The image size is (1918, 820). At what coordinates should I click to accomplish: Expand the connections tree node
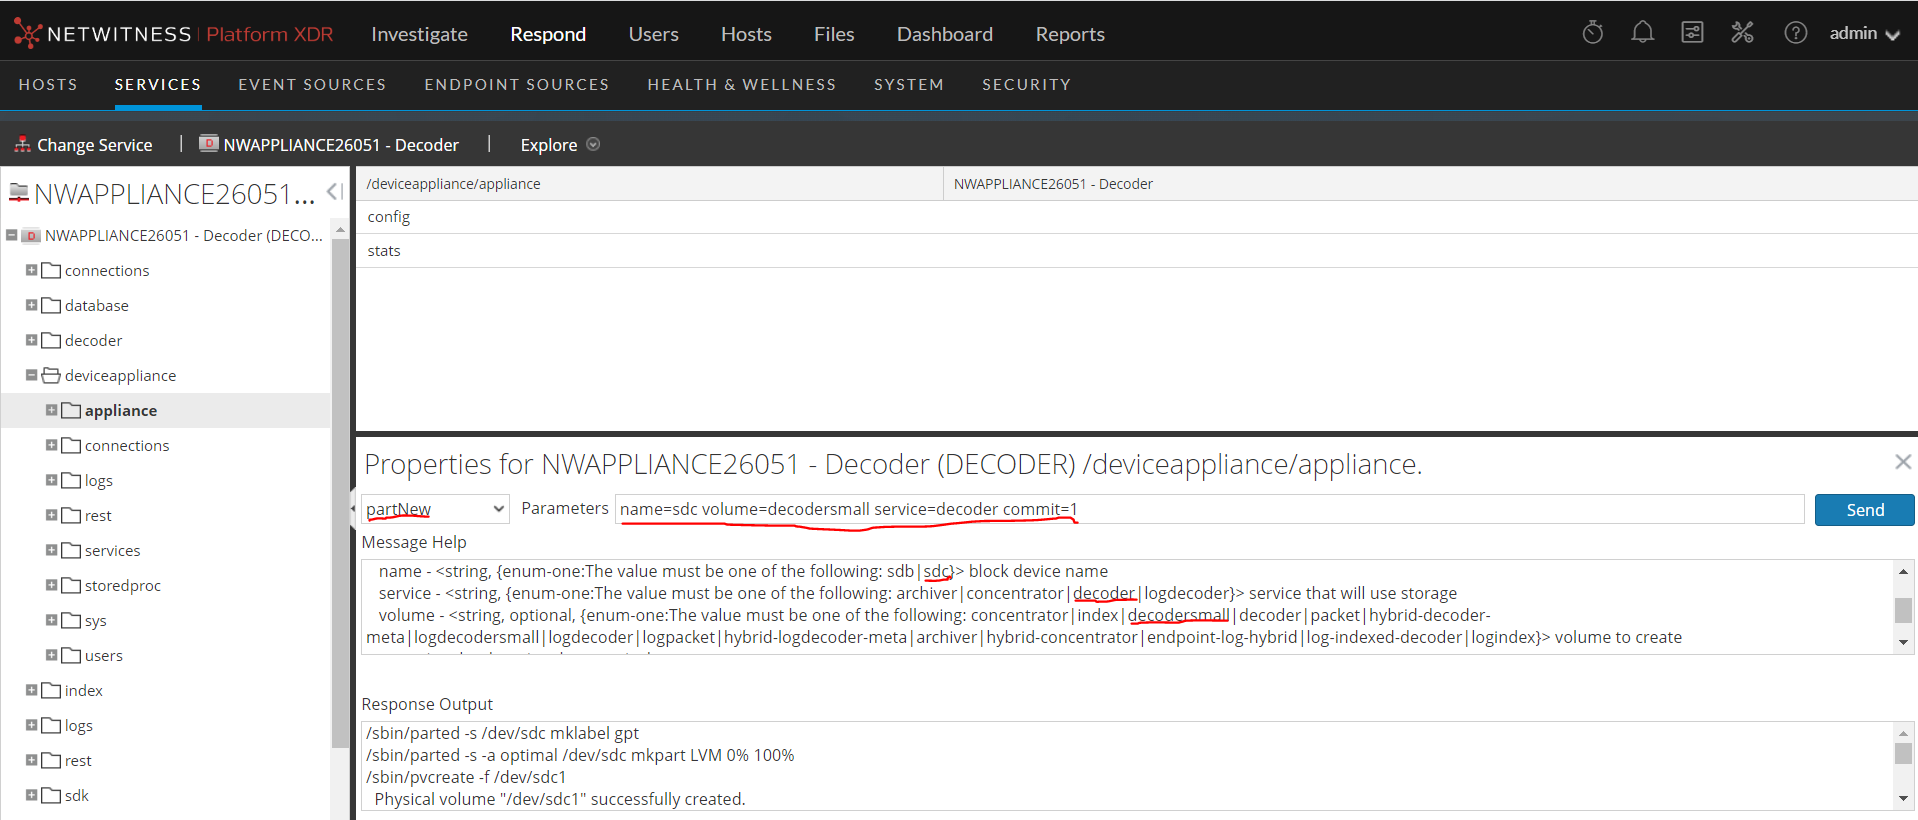coord(31,270)
